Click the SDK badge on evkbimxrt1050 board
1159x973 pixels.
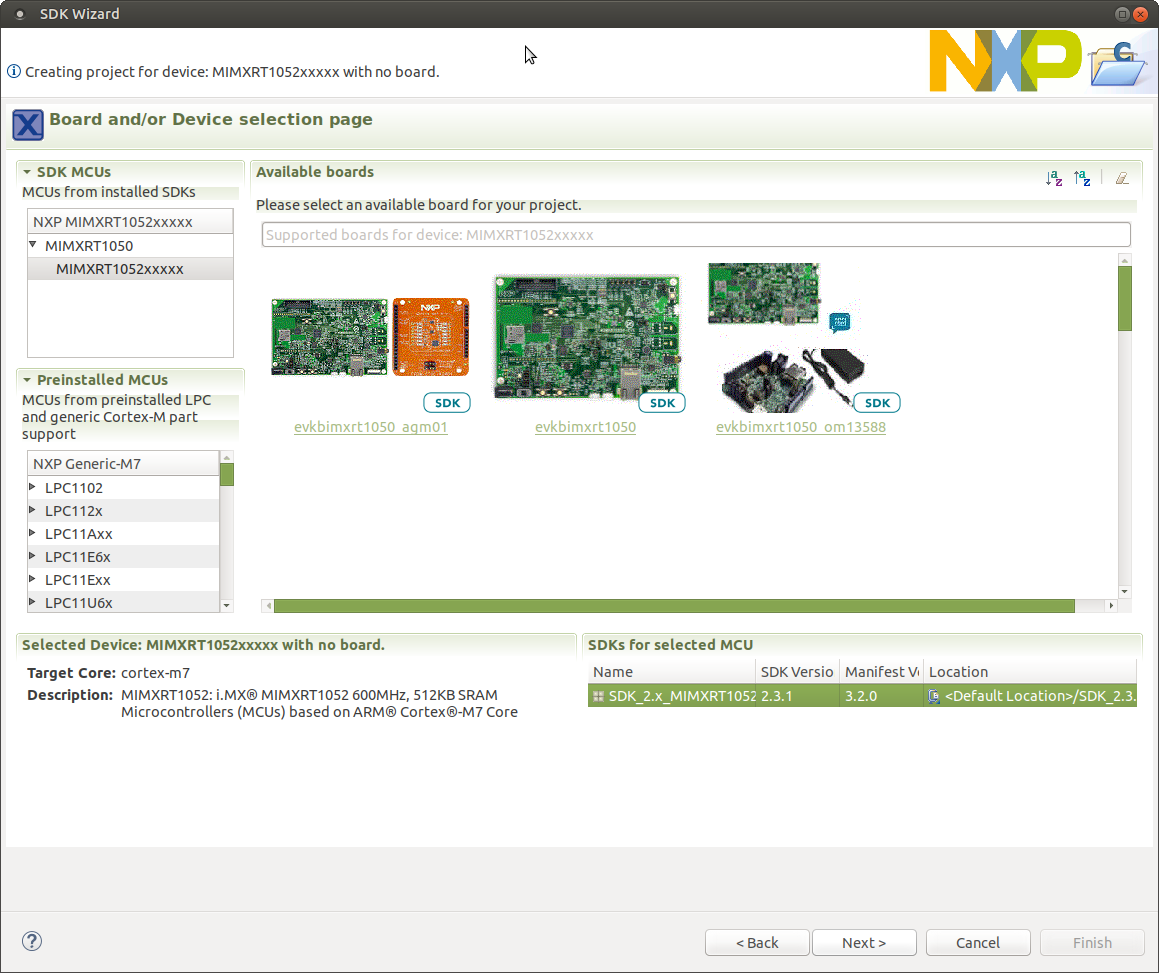(x=662, y=403)
